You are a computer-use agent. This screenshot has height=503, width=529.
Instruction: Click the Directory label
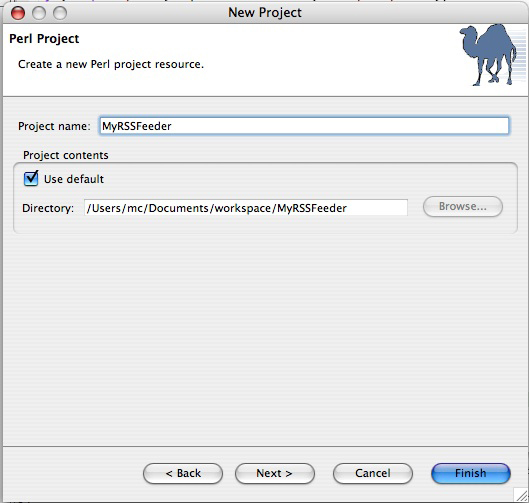(48, 208)
